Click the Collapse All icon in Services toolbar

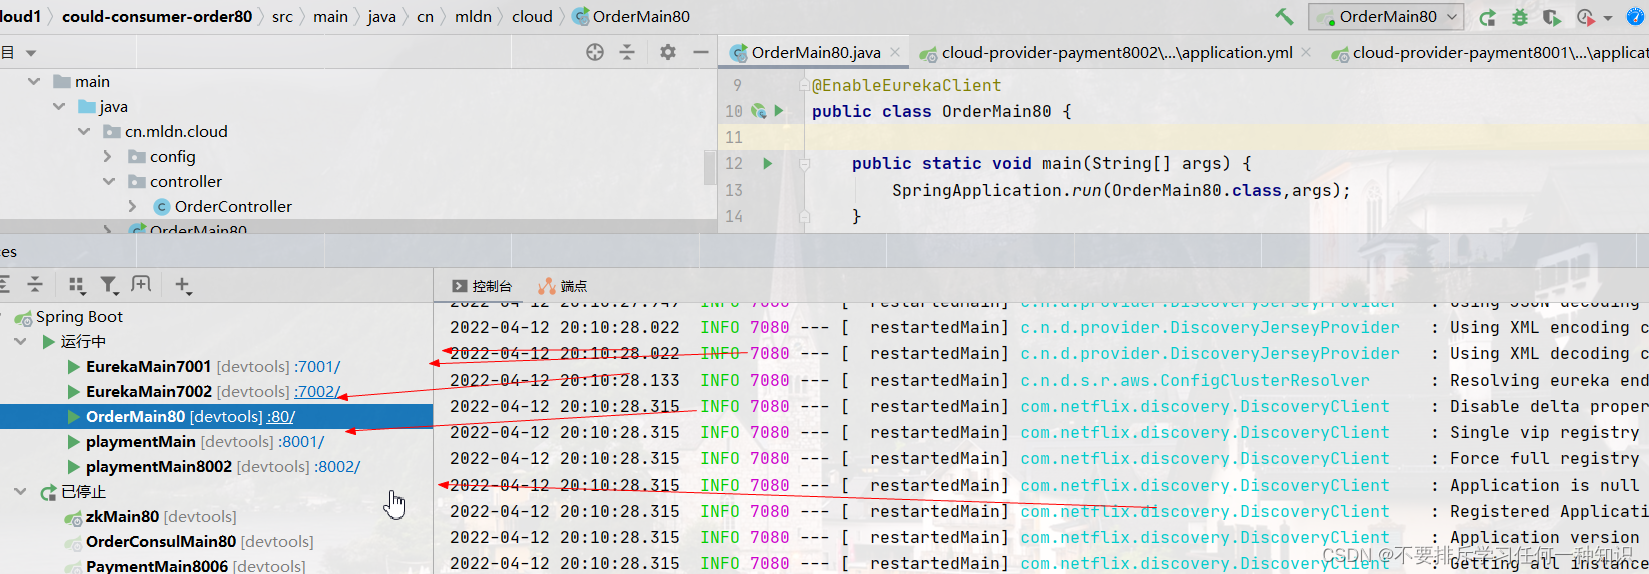[x=35, y=285]
